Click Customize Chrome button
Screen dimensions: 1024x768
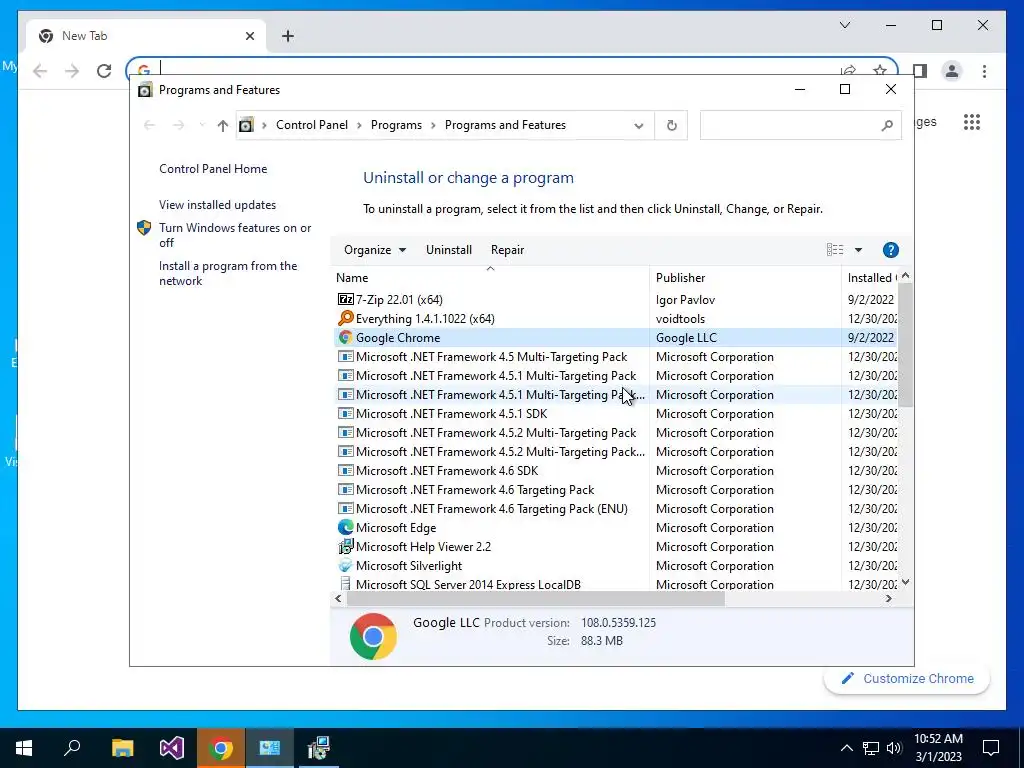tap(907, 679)
